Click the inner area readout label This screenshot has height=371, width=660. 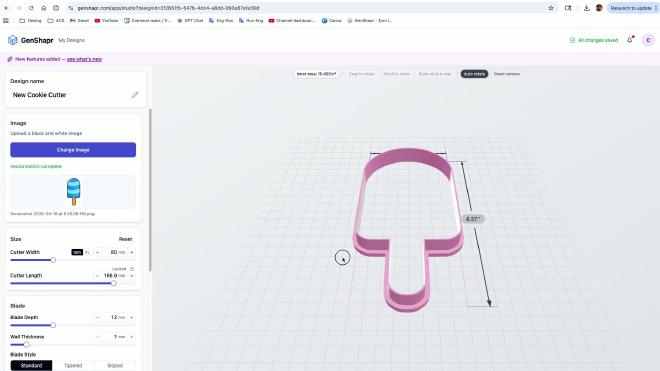point(317,74)
